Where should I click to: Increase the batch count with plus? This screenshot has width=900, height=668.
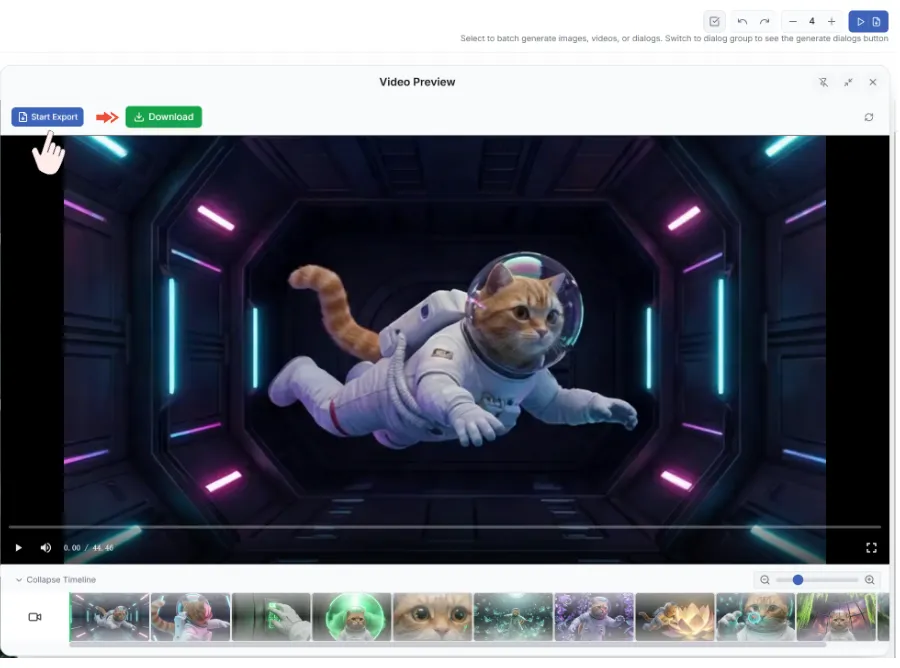click(831, 21)
